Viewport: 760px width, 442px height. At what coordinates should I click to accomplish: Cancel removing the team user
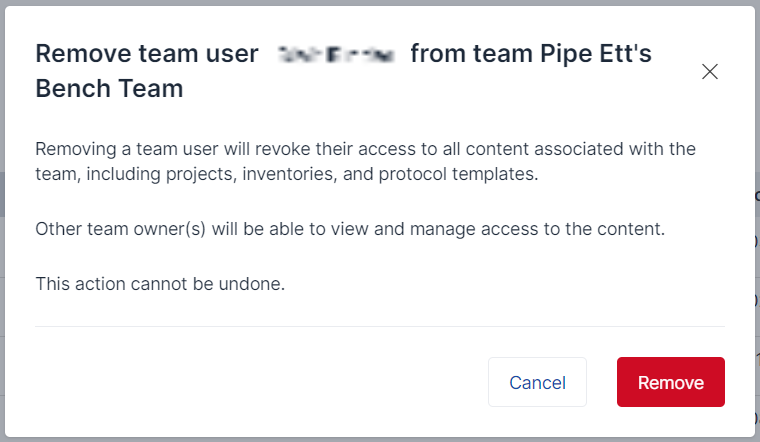[x=537, y=382]
